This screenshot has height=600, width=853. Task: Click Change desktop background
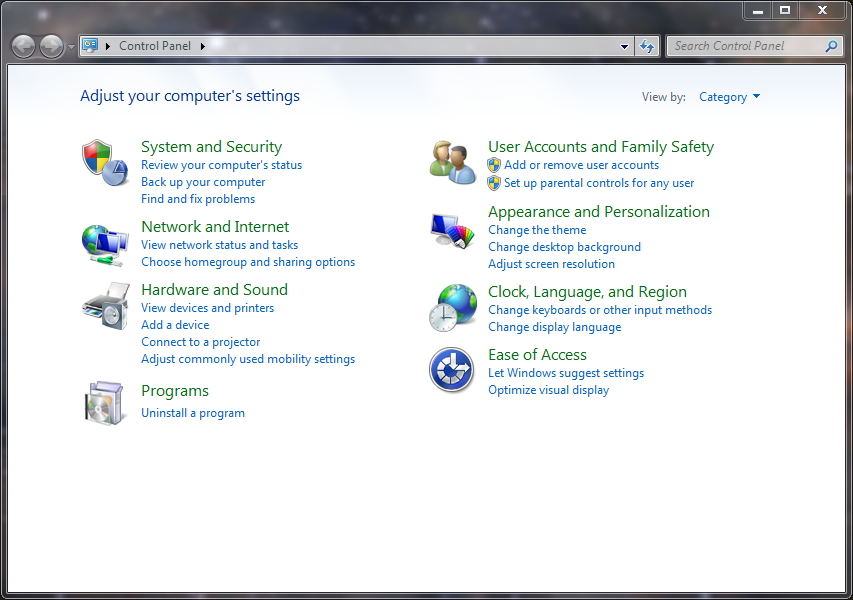pos(564,247)
